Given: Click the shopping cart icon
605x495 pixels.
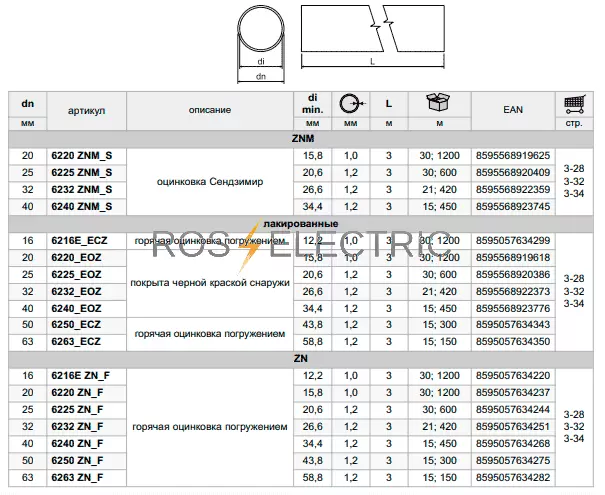Looking at the screenshot, I should 575,104.
